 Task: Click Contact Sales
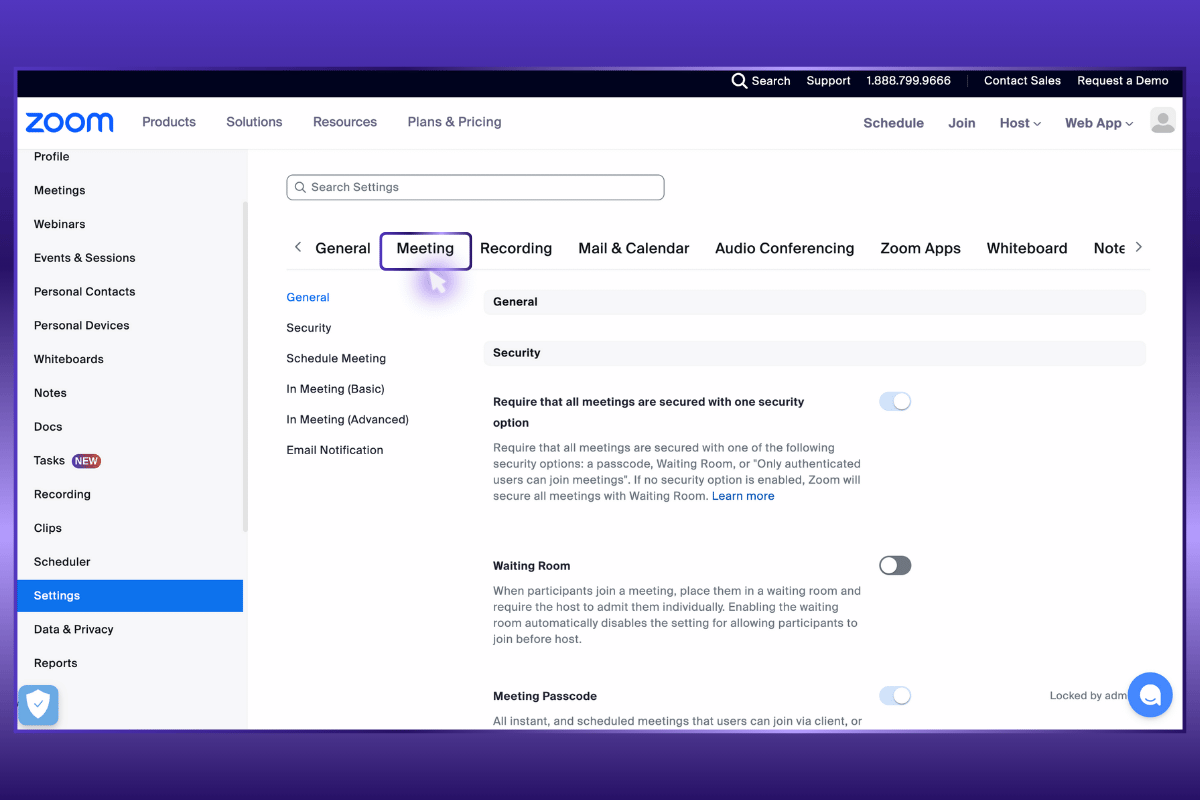pos(1022,81)
